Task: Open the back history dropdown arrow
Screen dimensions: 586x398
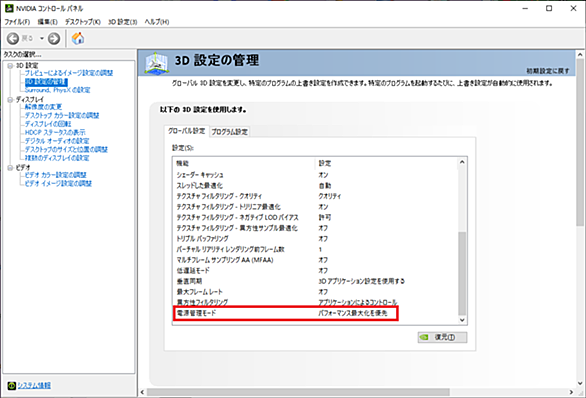Action: pos(42,38)
